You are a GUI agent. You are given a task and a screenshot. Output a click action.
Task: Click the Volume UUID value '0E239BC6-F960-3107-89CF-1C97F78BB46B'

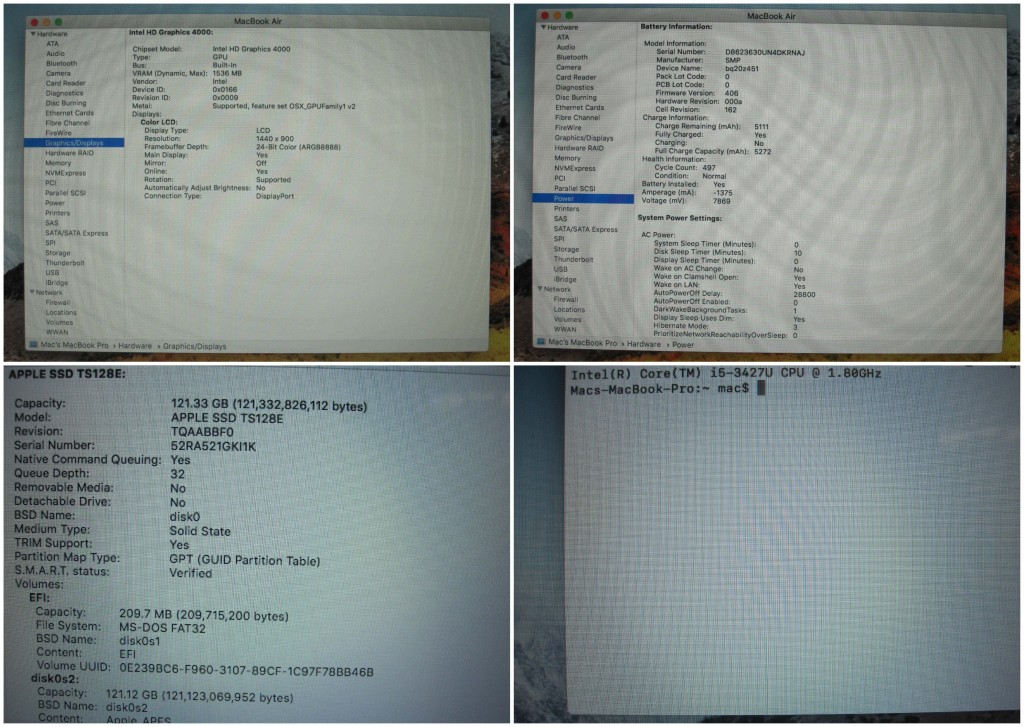click(x=246, y=670)
